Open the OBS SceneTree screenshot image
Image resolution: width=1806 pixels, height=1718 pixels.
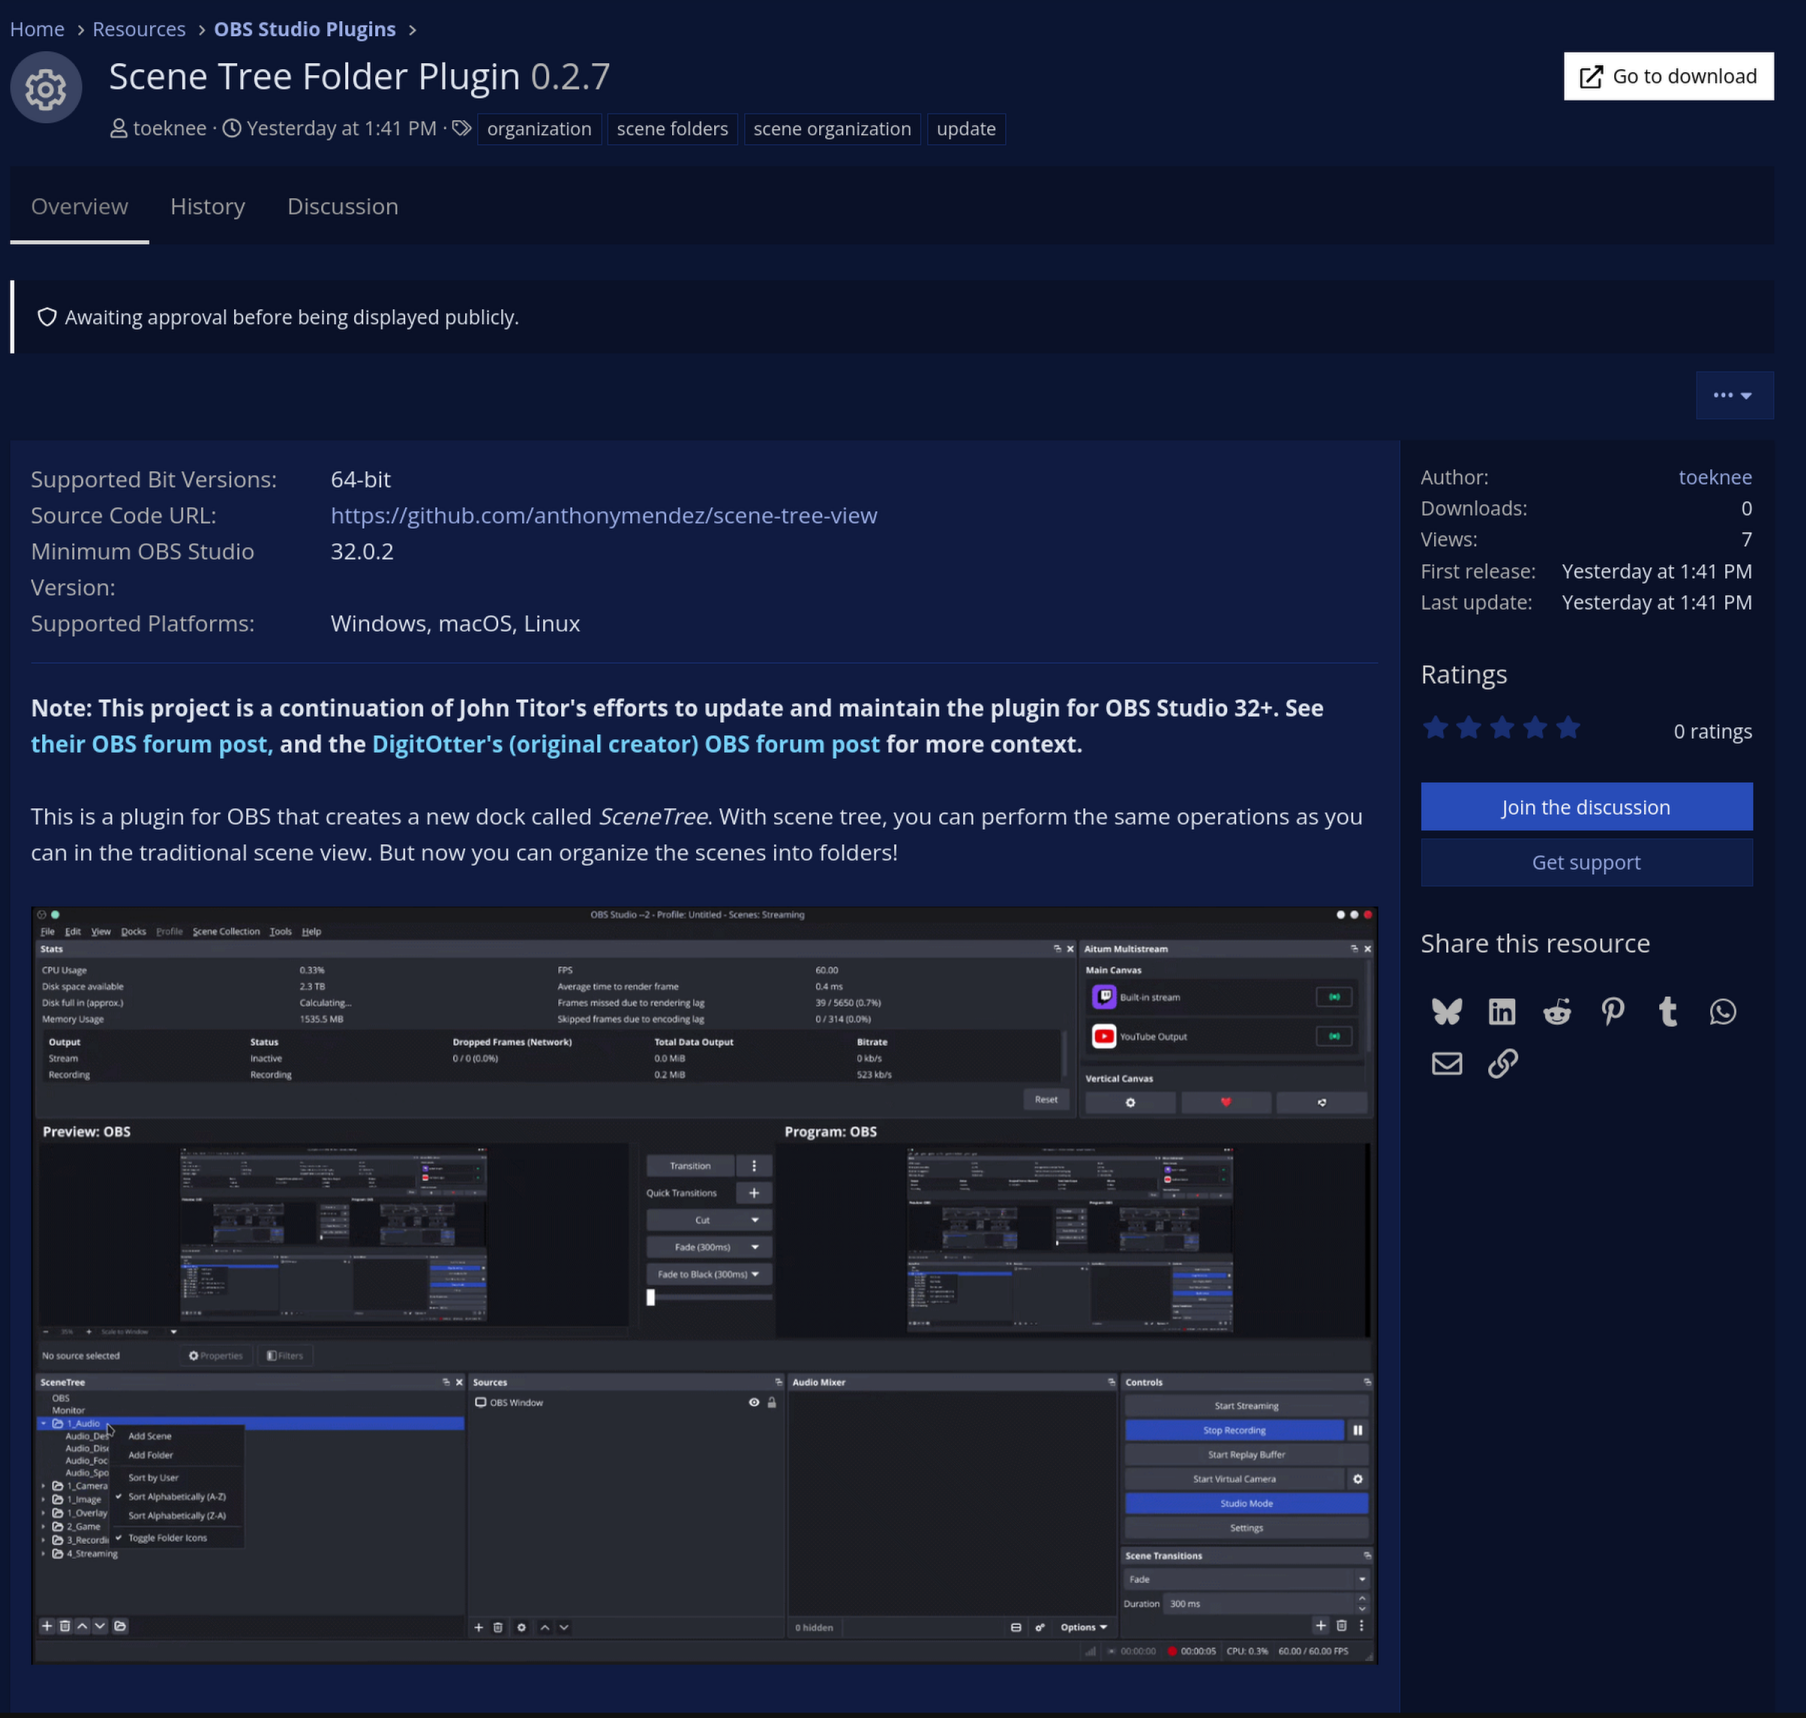tap(704, 1285)
